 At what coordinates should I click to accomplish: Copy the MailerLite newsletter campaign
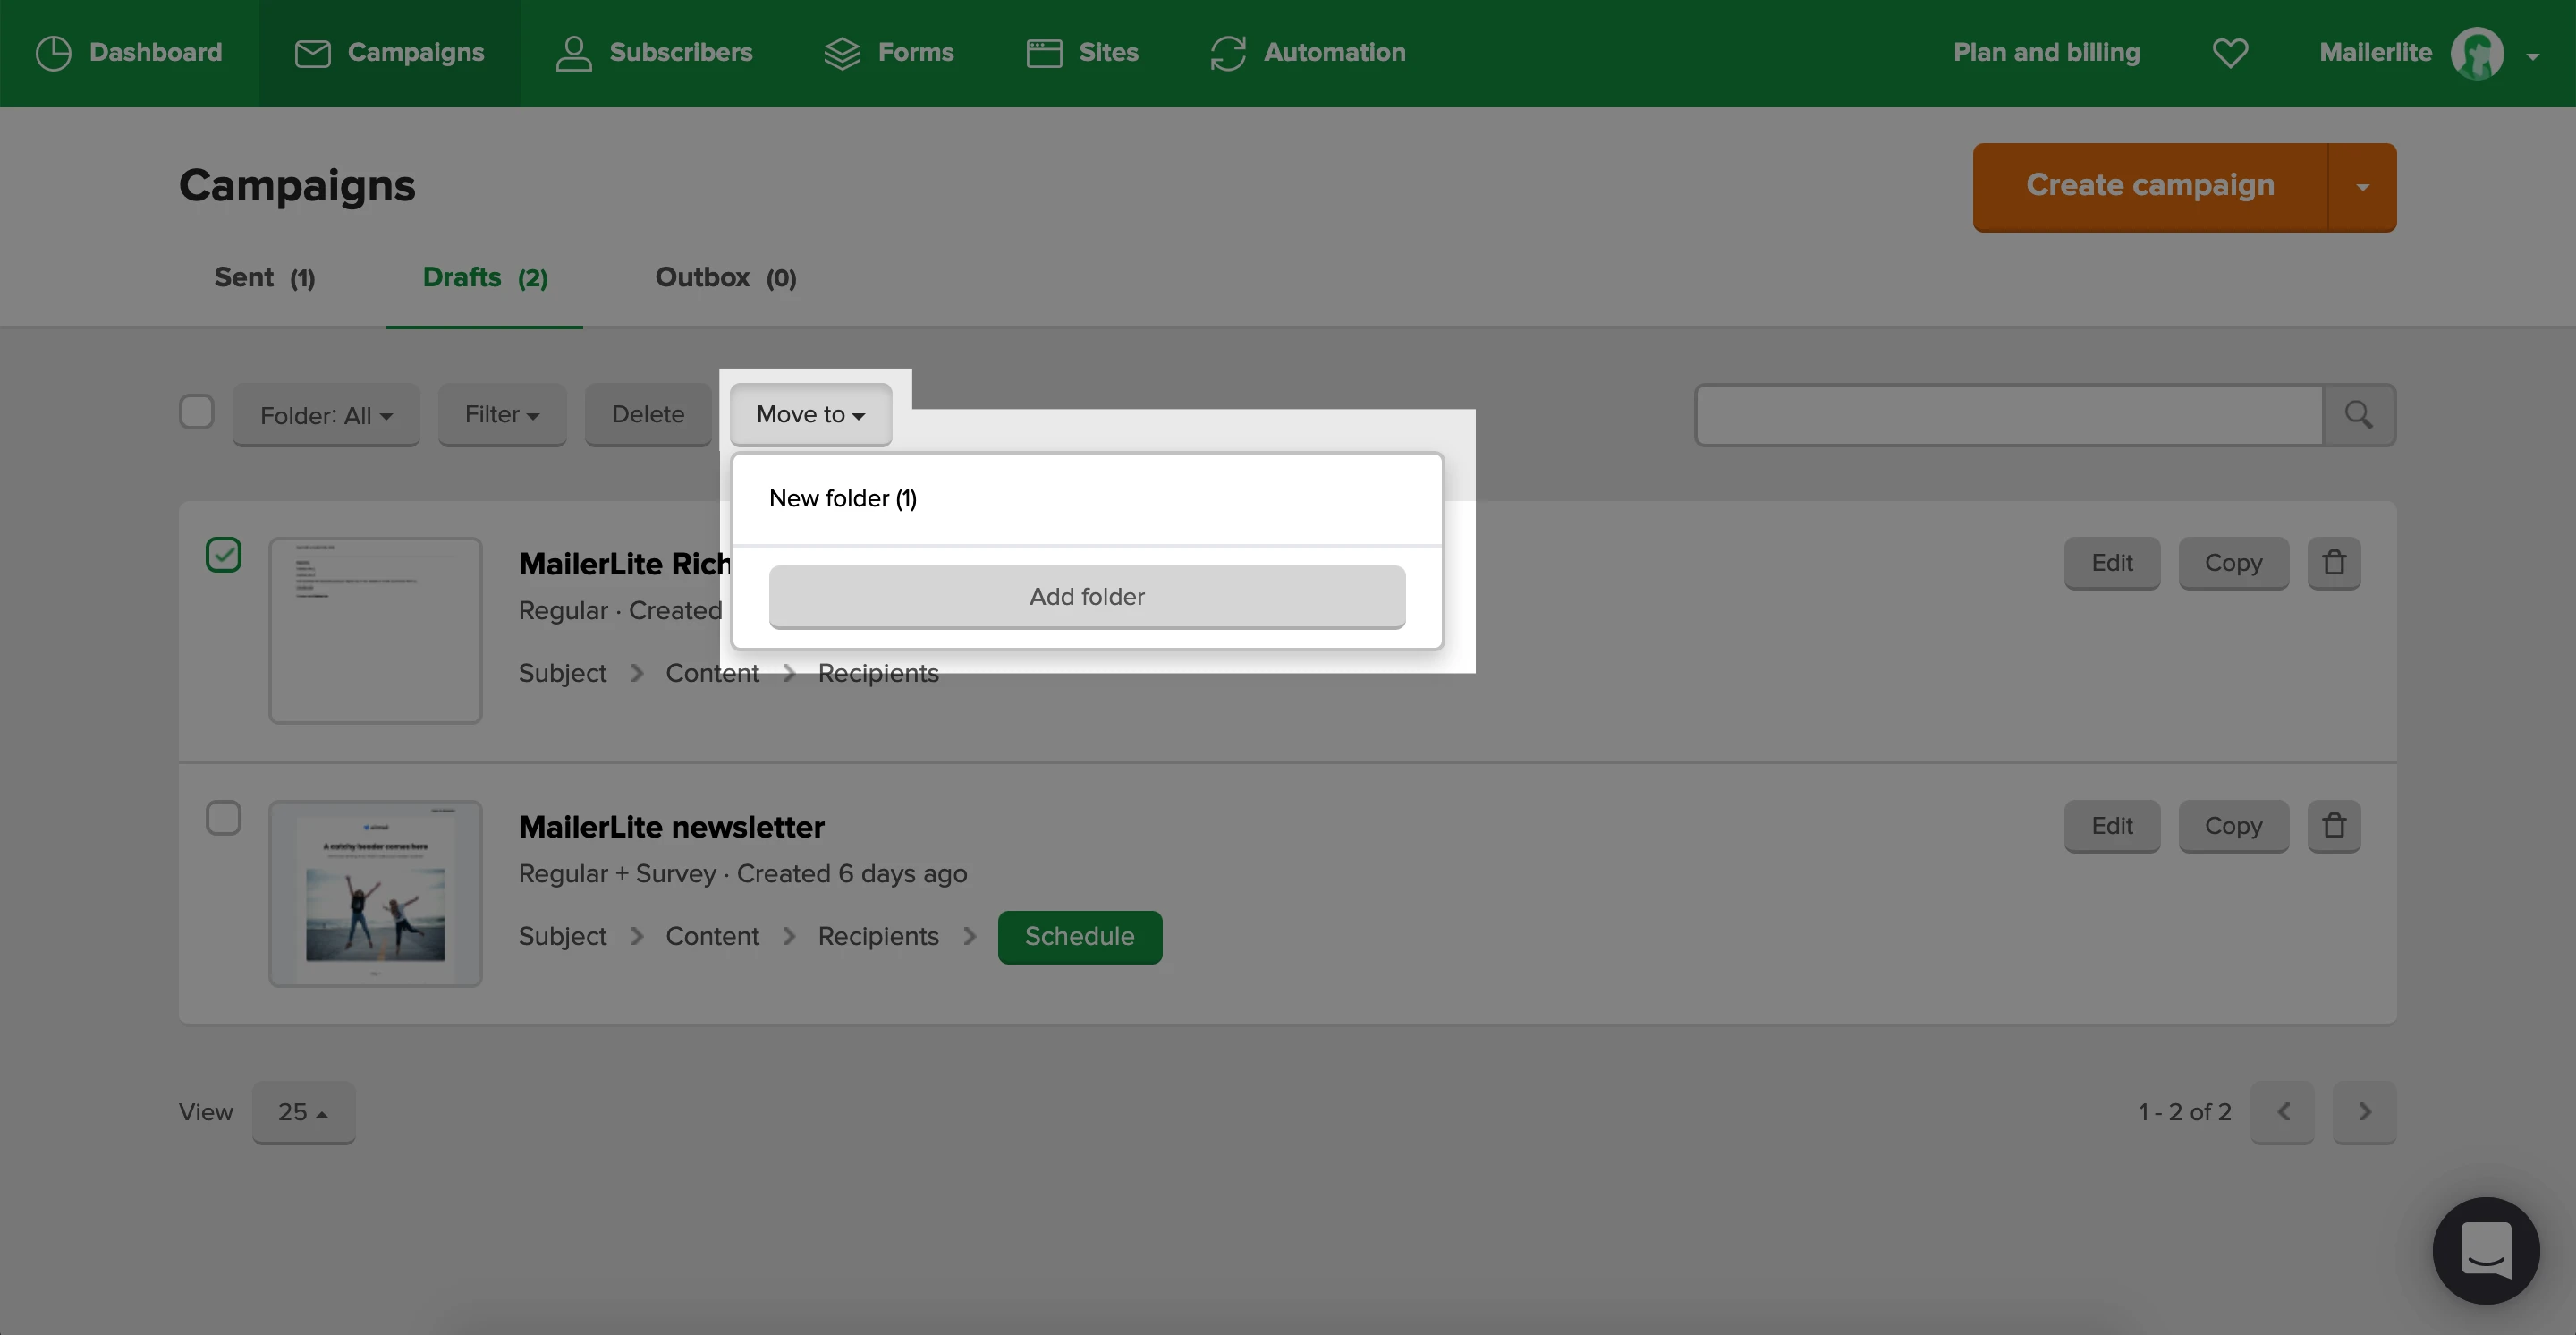coord(2233,826)
